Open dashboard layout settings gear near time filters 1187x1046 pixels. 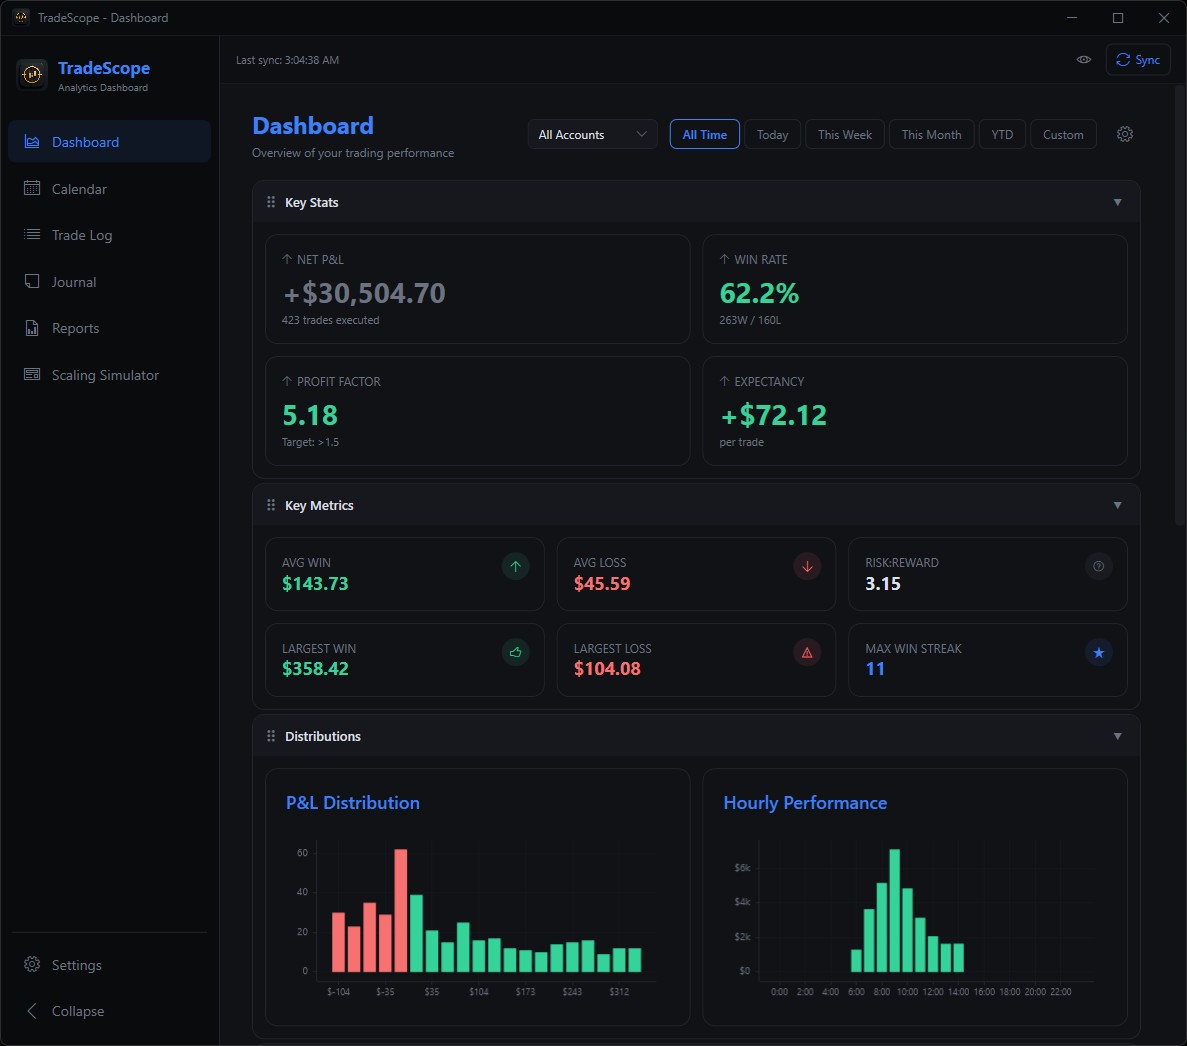pos(1125,134)
